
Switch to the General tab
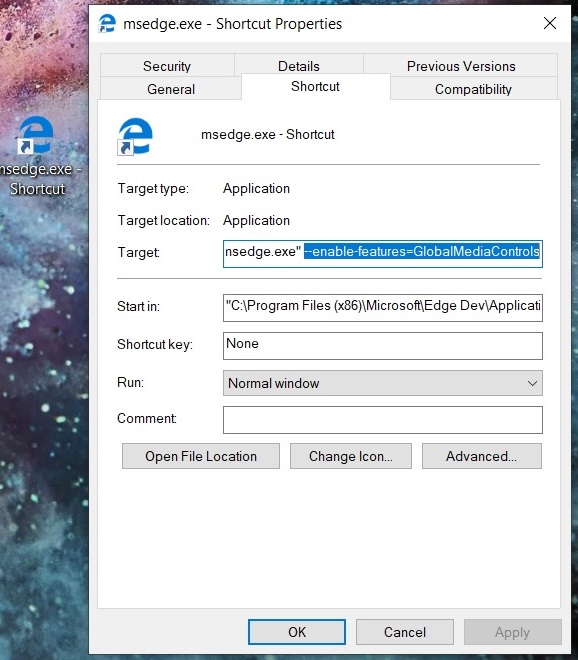click(x=170, y=89)
